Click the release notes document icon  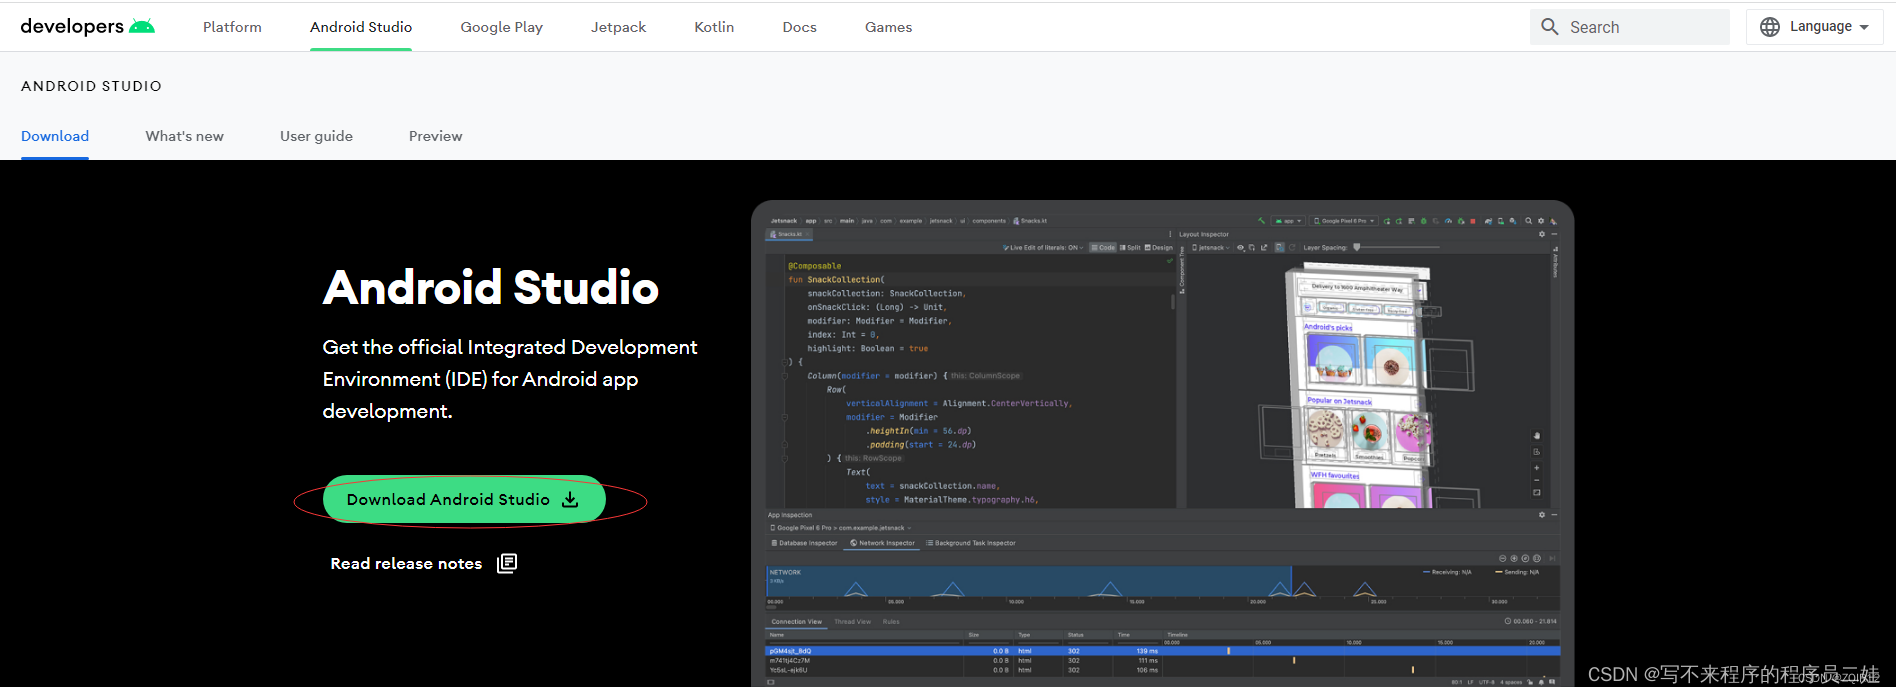click(507, 563)
